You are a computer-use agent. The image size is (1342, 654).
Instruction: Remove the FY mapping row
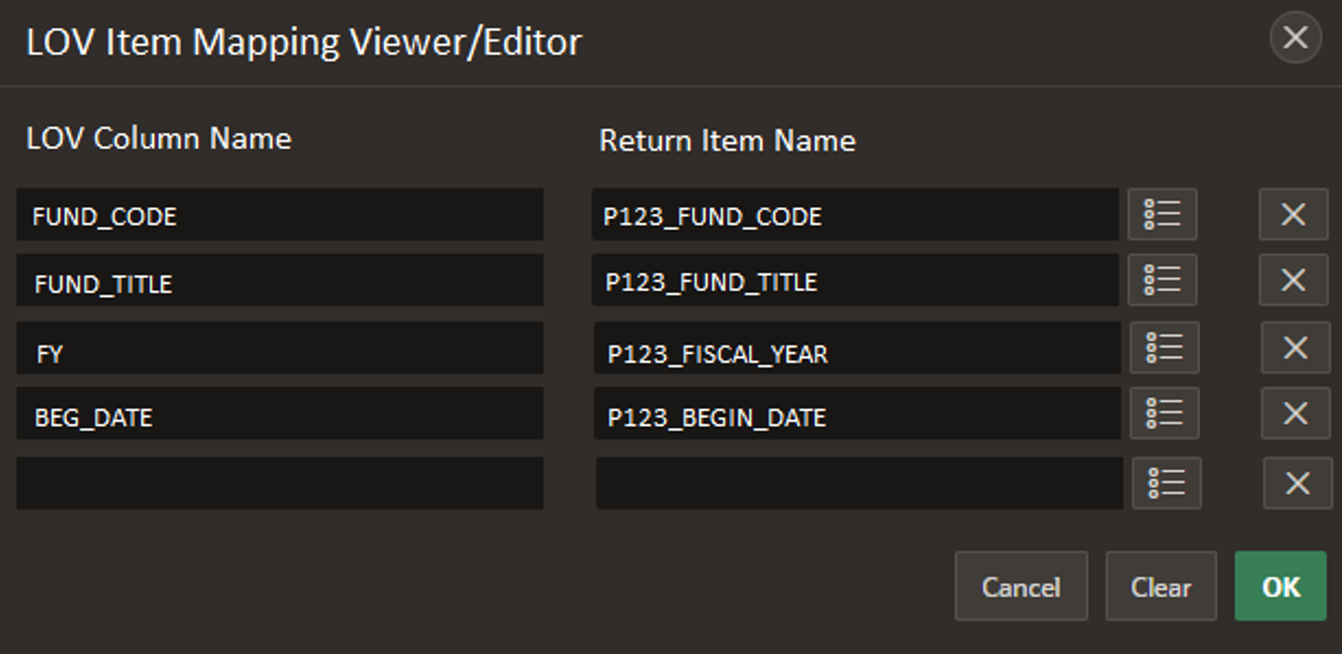1295,347
